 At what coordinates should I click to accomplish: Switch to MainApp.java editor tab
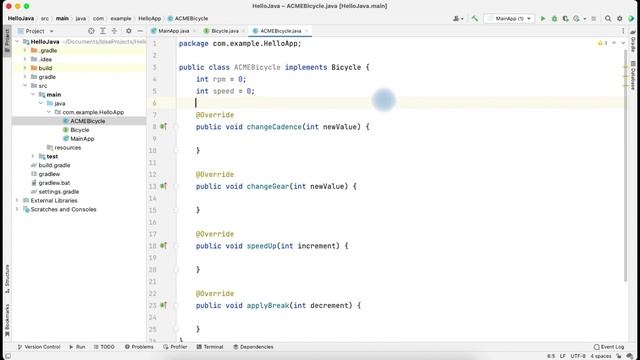point(173,31)
